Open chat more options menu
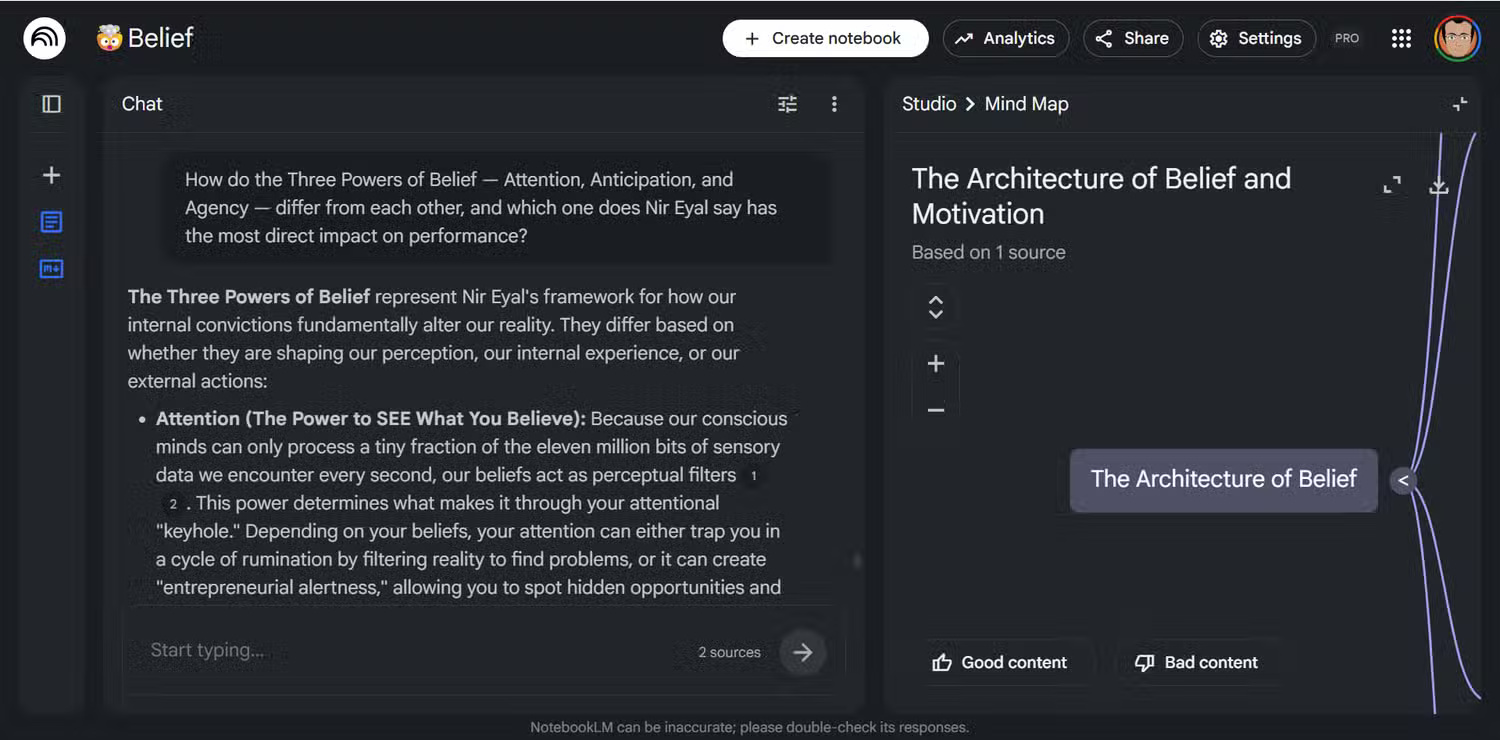 834,104
